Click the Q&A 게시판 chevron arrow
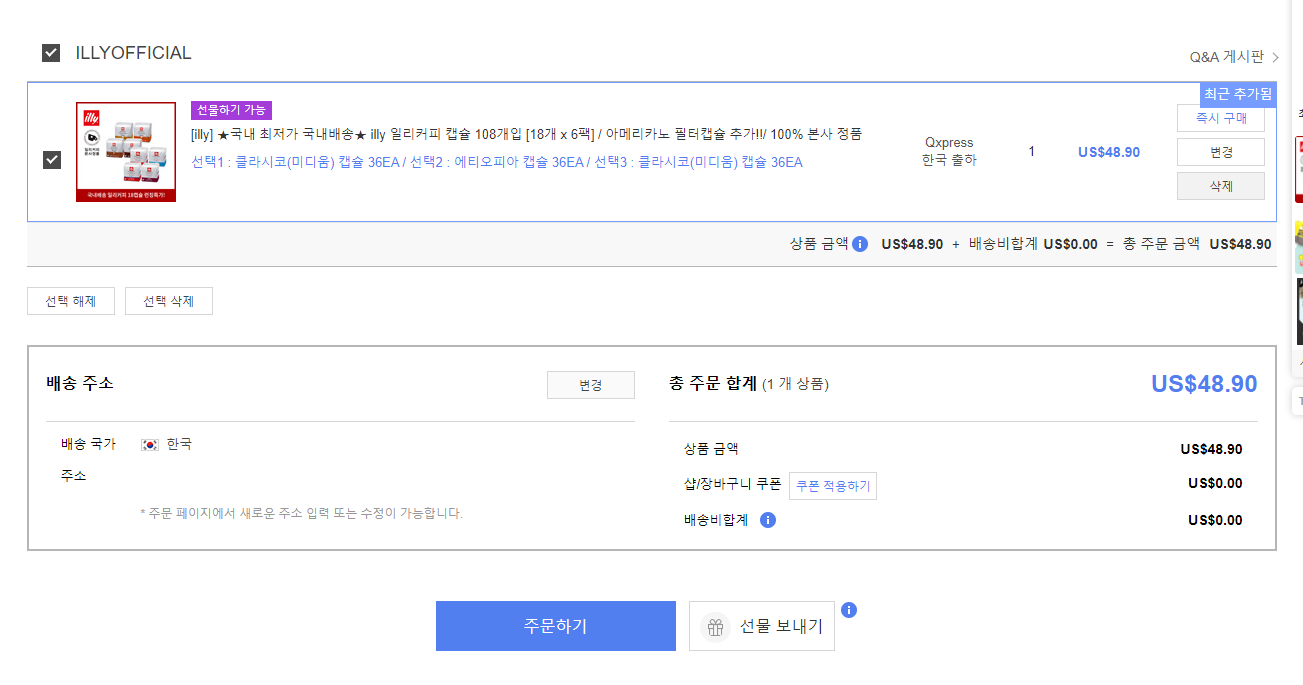 [1276, 57]
